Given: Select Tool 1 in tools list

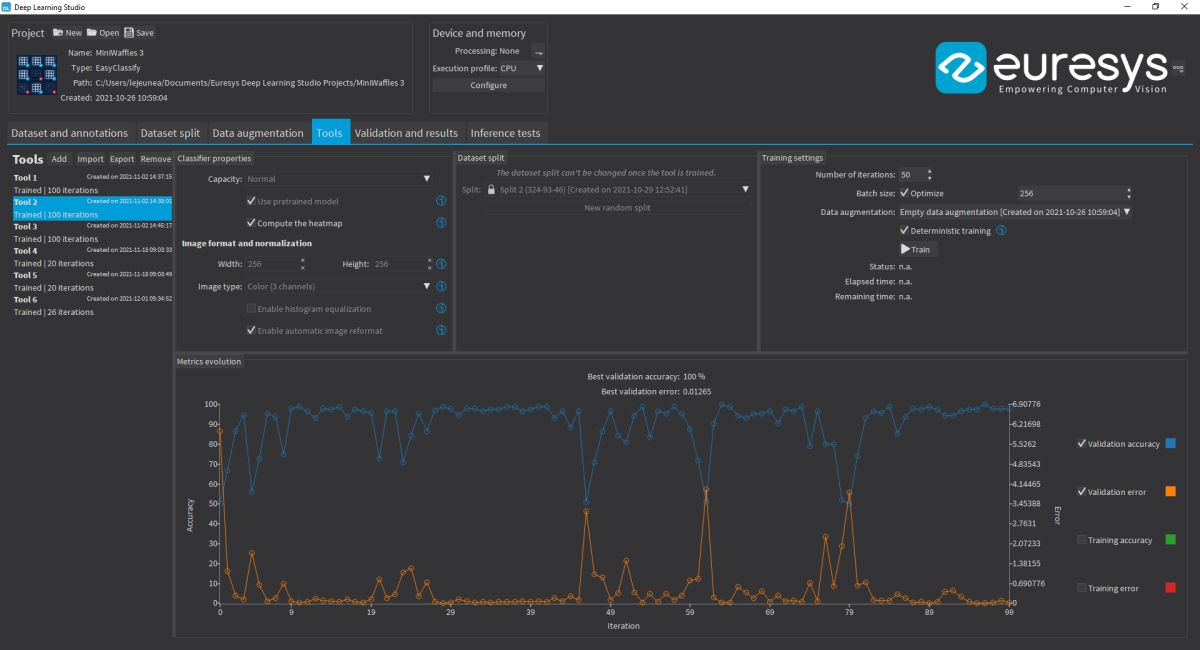Looking at the screenshot, I should pyautogui.click(x=92, y=183).
